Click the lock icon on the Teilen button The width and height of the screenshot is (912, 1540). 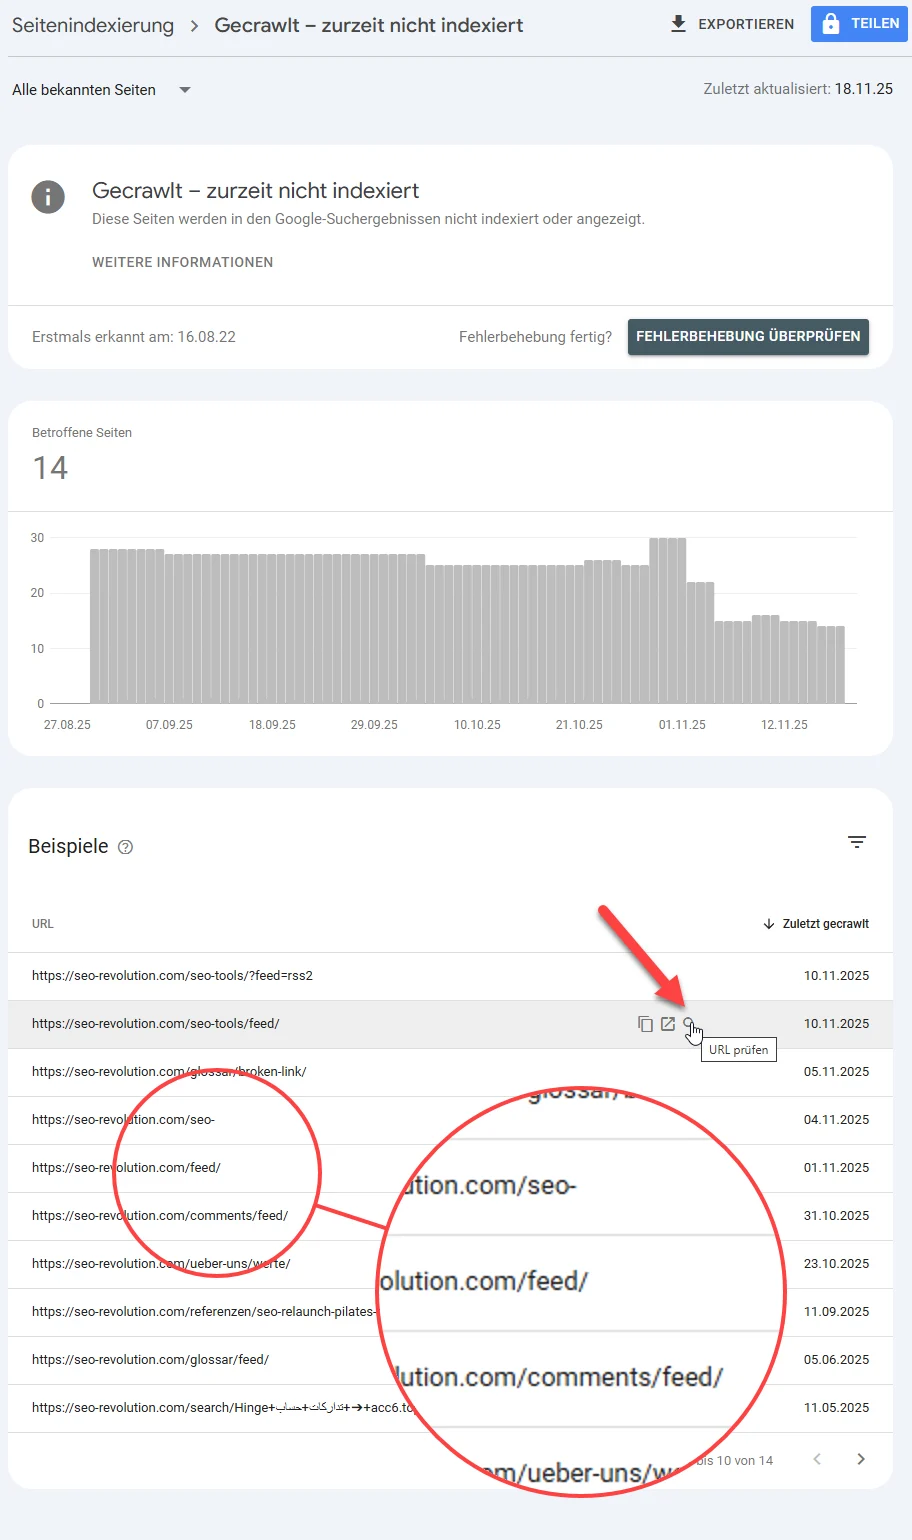[x=832, y=23]
